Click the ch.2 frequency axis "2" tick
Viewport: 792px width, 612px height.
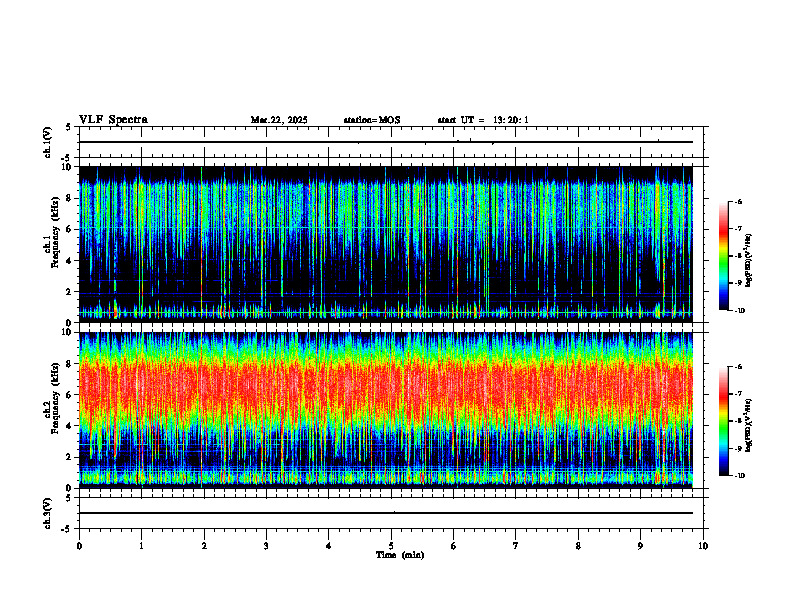coord(69,457)
